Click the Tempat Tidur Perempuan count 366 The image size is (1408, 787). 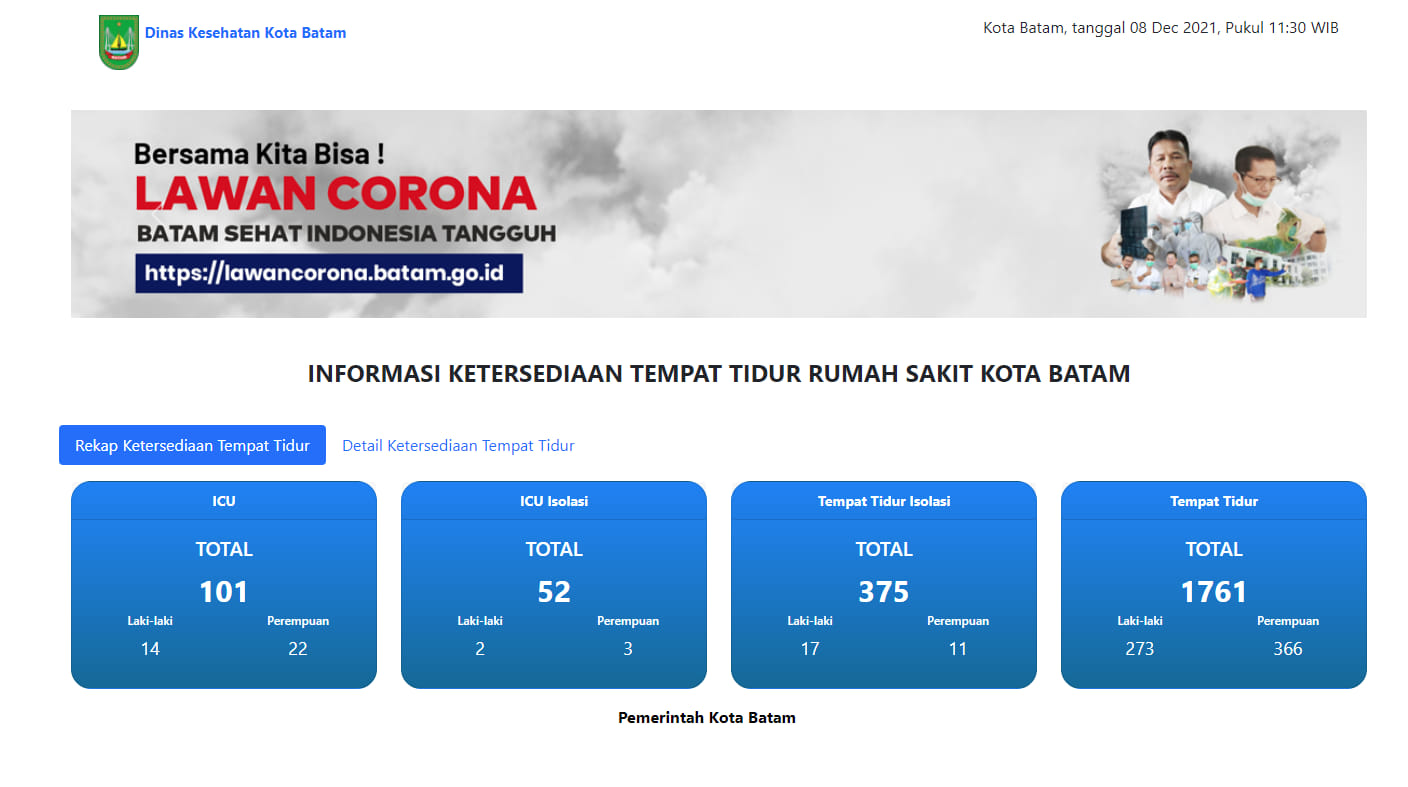pyautogui.click(x=1288, y=649)
